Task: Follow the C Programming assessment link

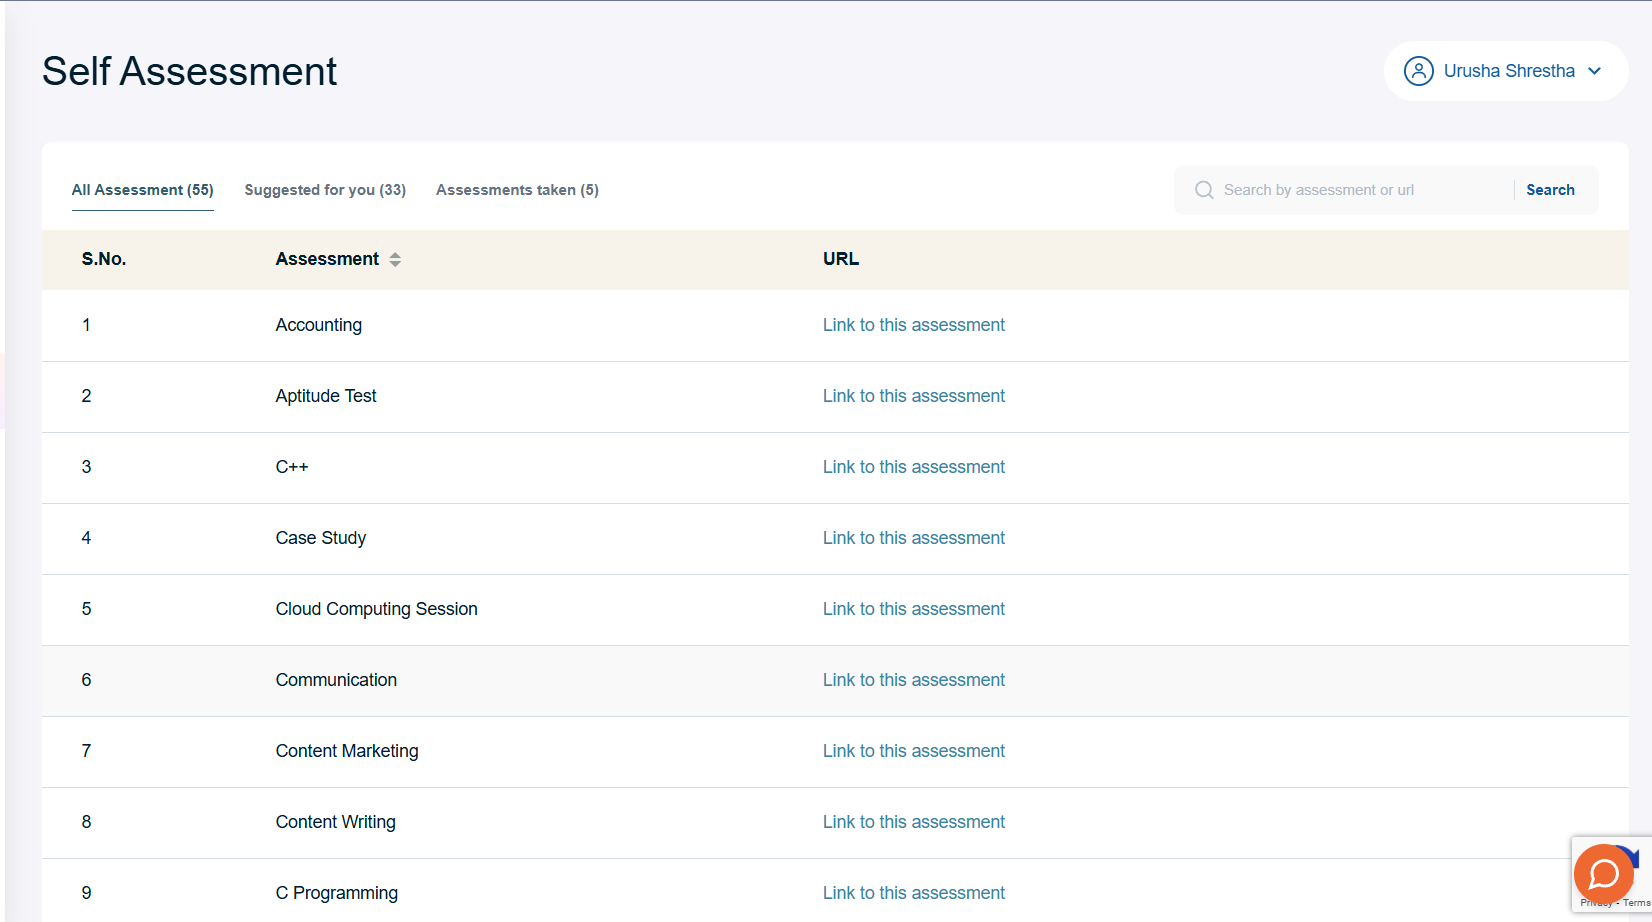Action: pos(913,893)
